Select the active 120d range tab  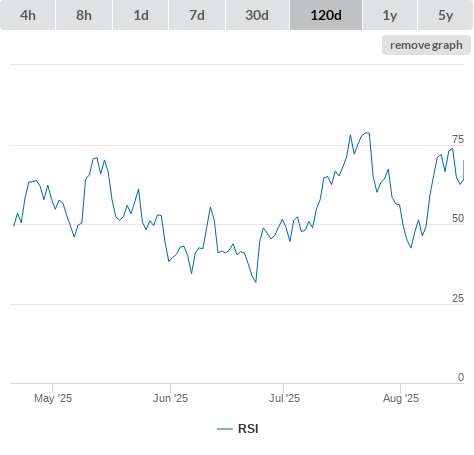(326, 15)
